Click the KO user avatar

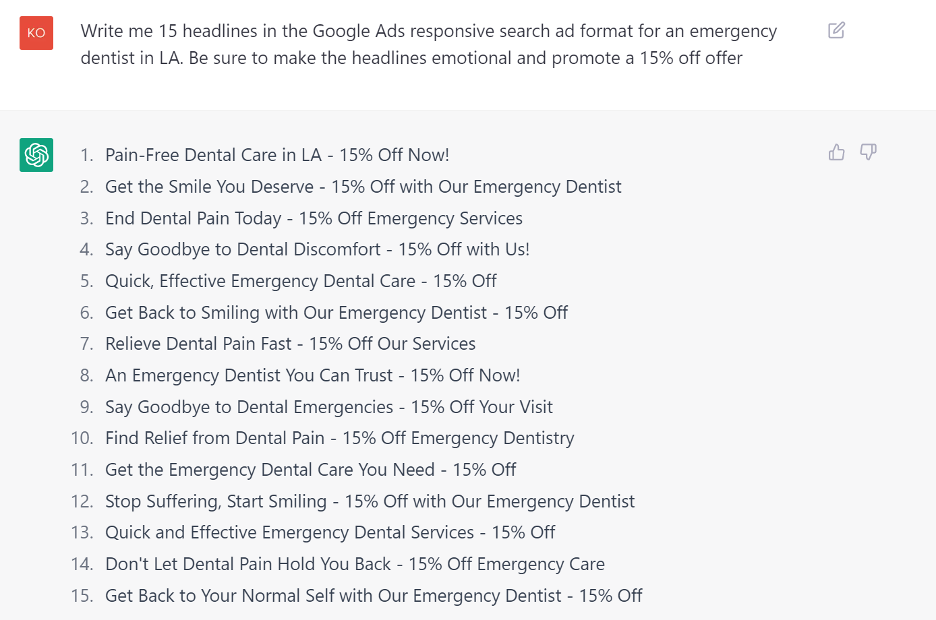[36, 33]
